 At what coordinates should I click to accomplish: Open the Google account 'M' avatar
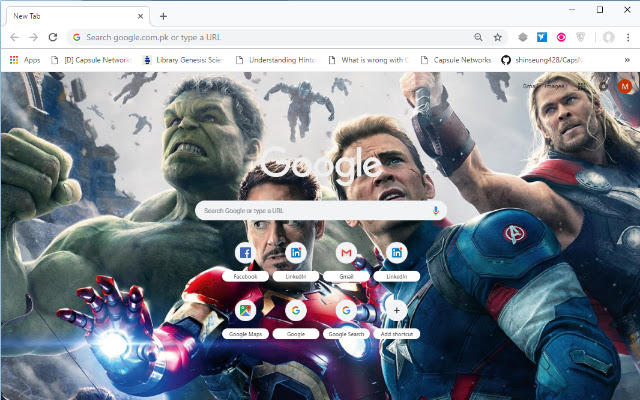624,86
